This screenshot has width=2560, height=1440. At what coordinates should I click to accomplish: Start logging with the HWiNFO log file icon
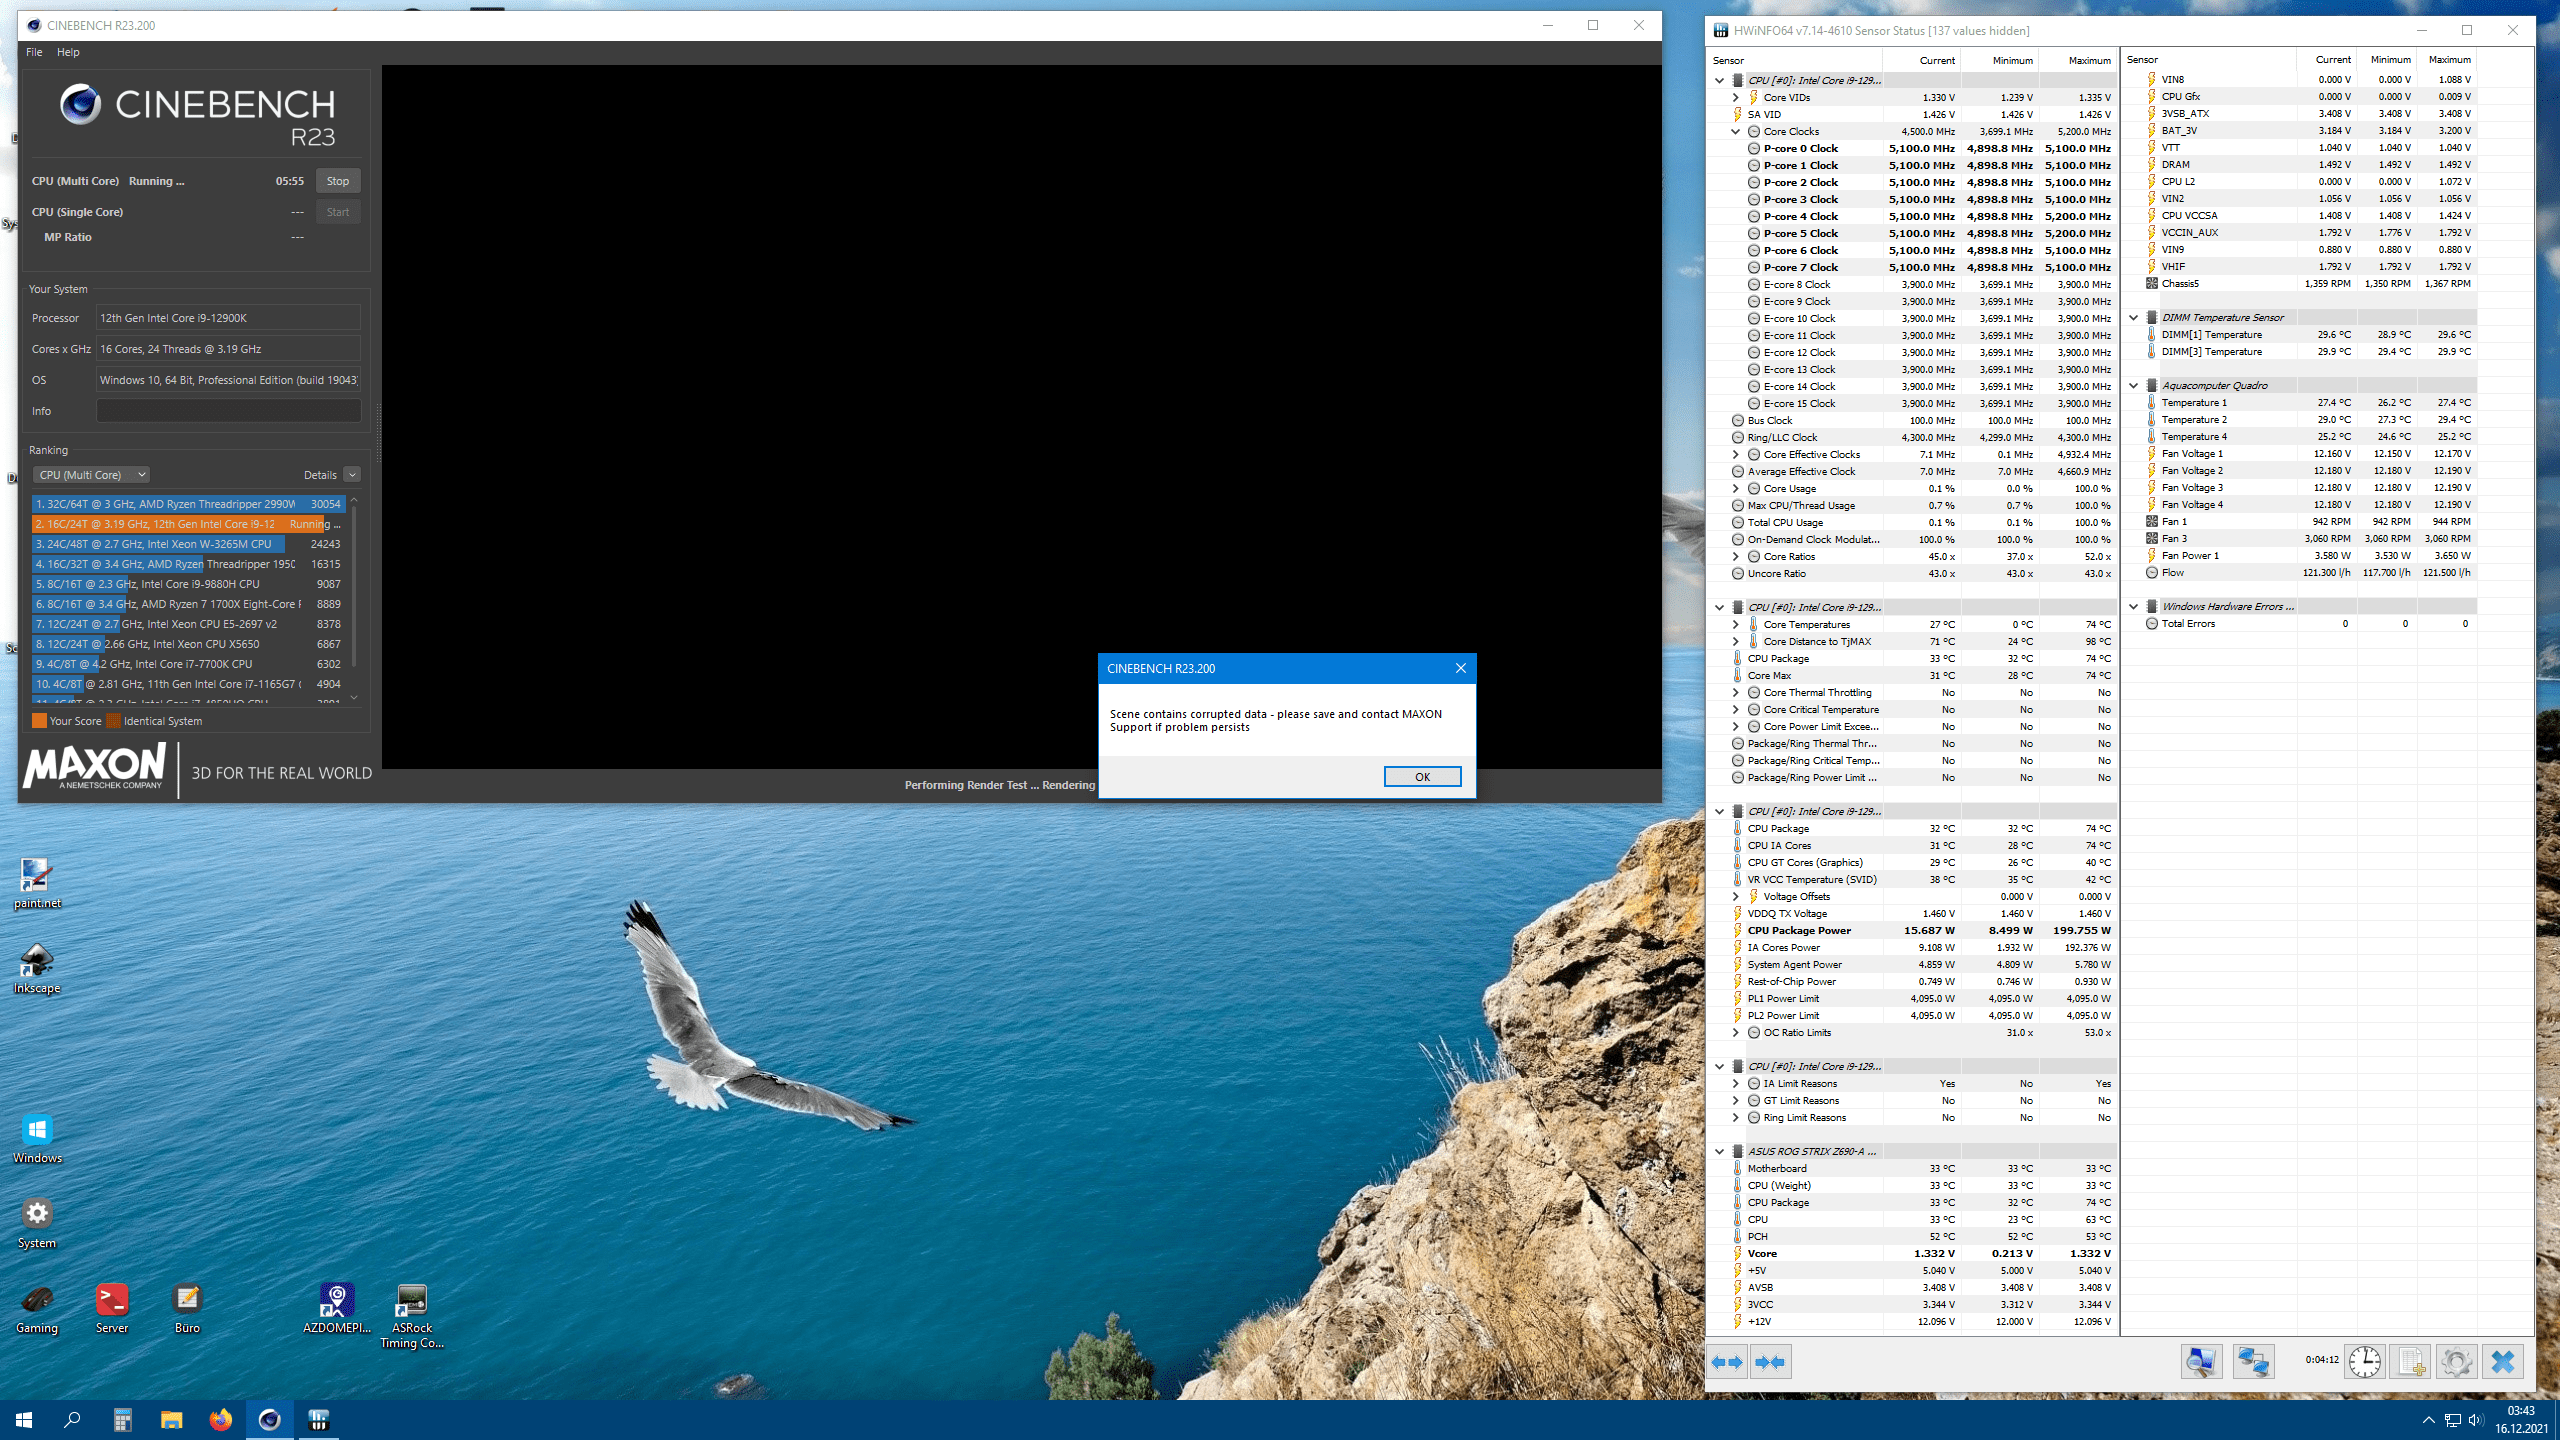[2410, 1362]
